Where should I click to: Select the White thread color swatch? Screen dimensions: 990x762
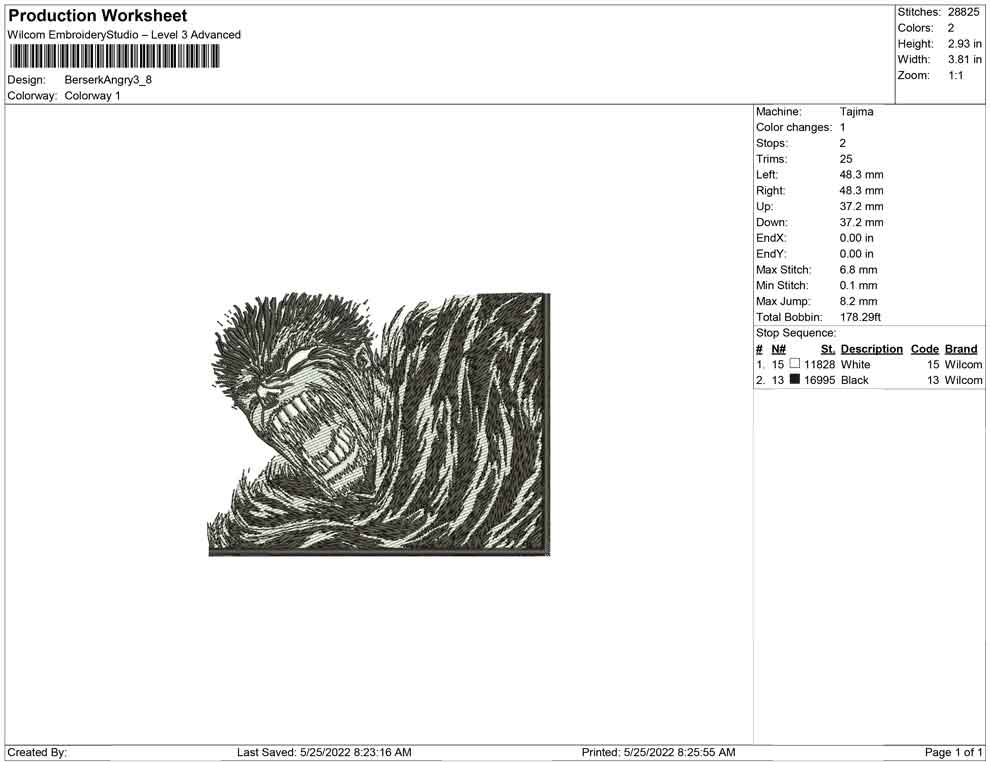(795, 364)
